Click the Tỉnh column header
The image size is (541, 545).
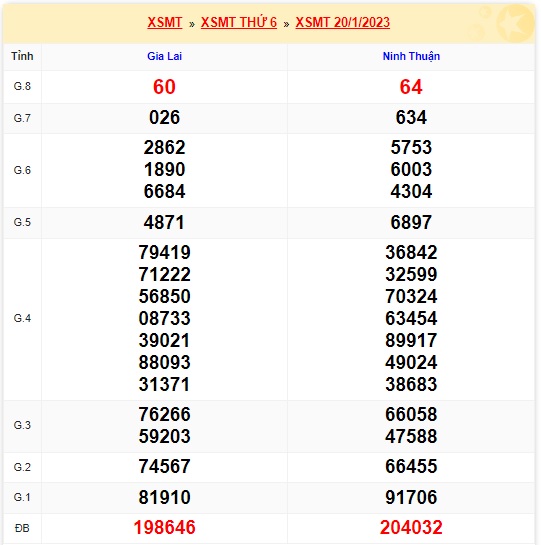pyautogui.click(x=22, y=56)
